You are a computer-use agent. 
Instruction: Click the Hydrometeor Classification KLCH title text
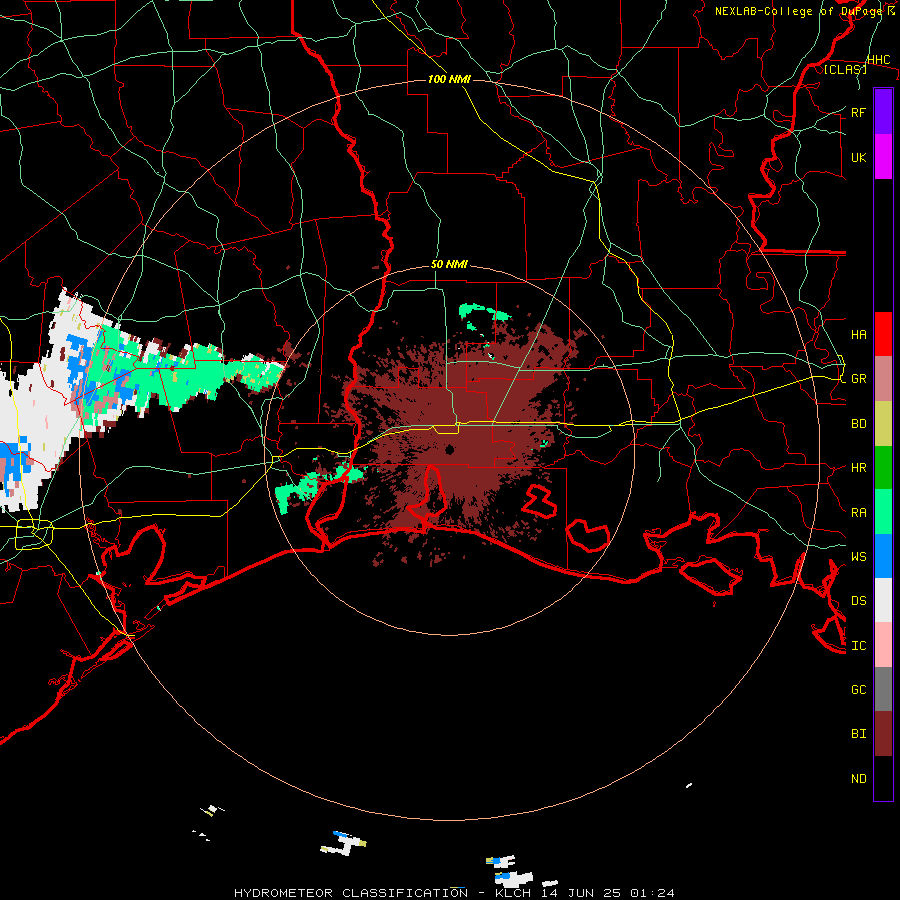pyautogui.click(x=454, y=893)
